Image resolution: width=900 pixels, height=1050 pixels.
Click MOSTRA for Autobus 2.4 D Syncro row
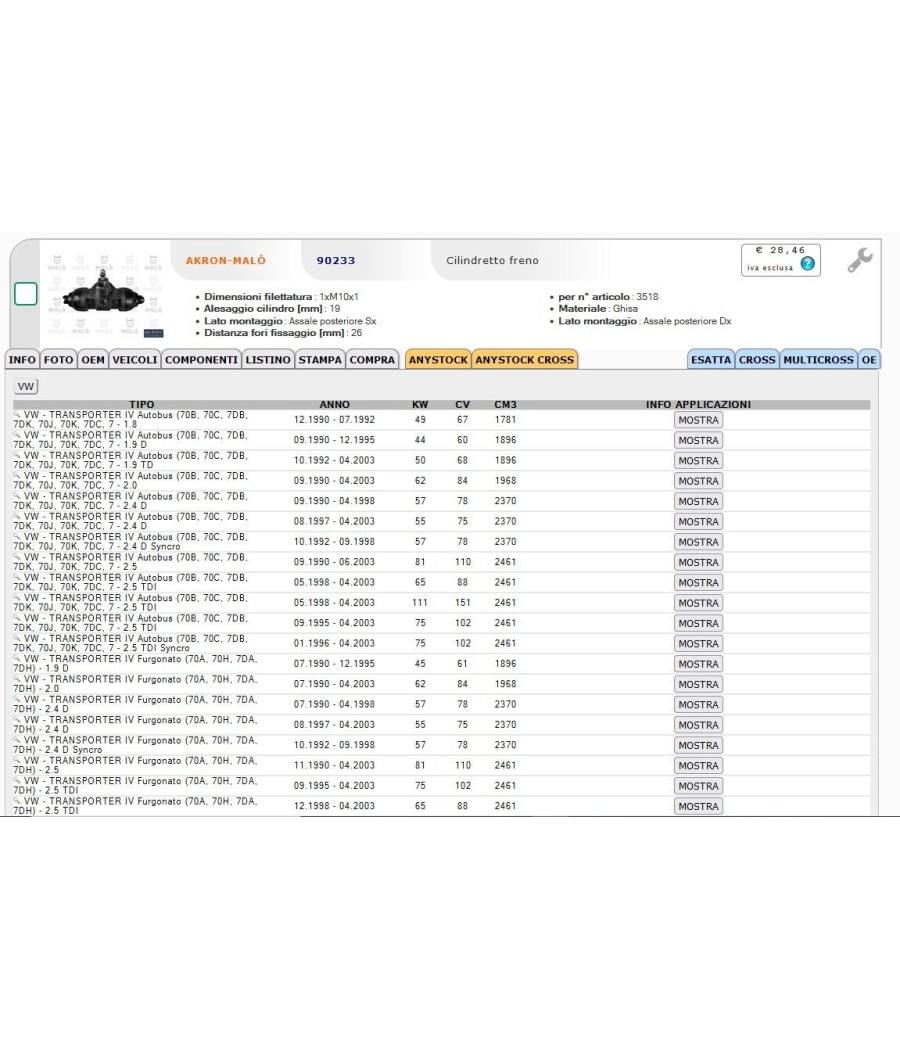[x=698, y=542]
